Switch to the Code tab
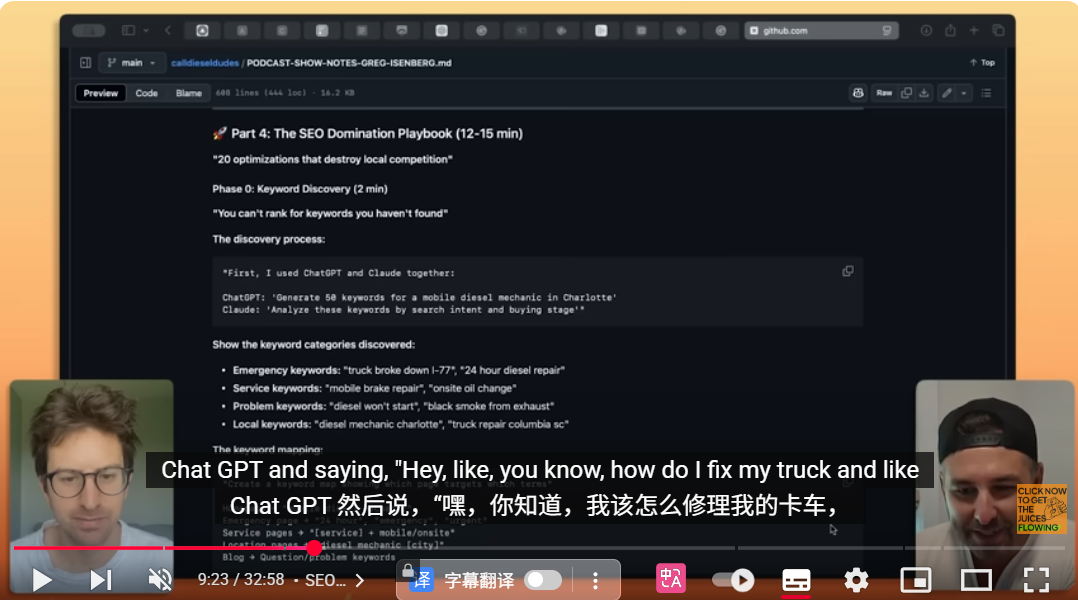This screenshot has height=600, width=1078. point(146,93)
